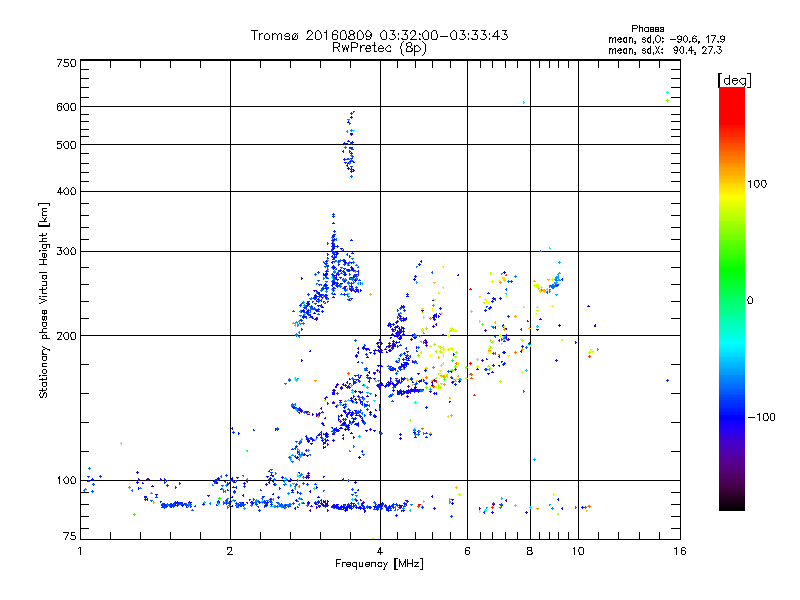Click the x-axis tick label '10'
Viewport: 800px width, 600px height.
pyautogui.click(x=578, y=551)
